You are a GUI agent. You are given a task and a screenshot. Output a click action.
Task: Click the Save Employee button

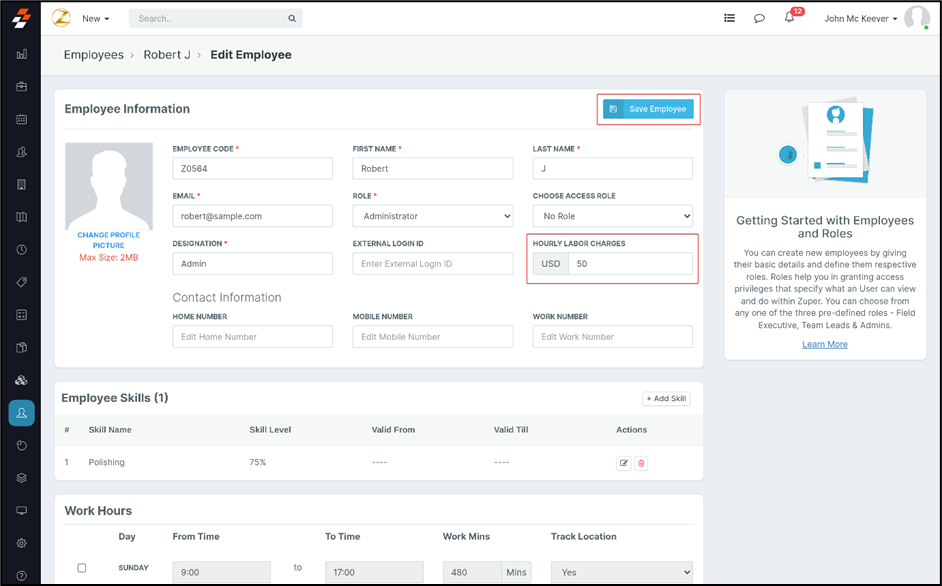[x=648, y=109]
